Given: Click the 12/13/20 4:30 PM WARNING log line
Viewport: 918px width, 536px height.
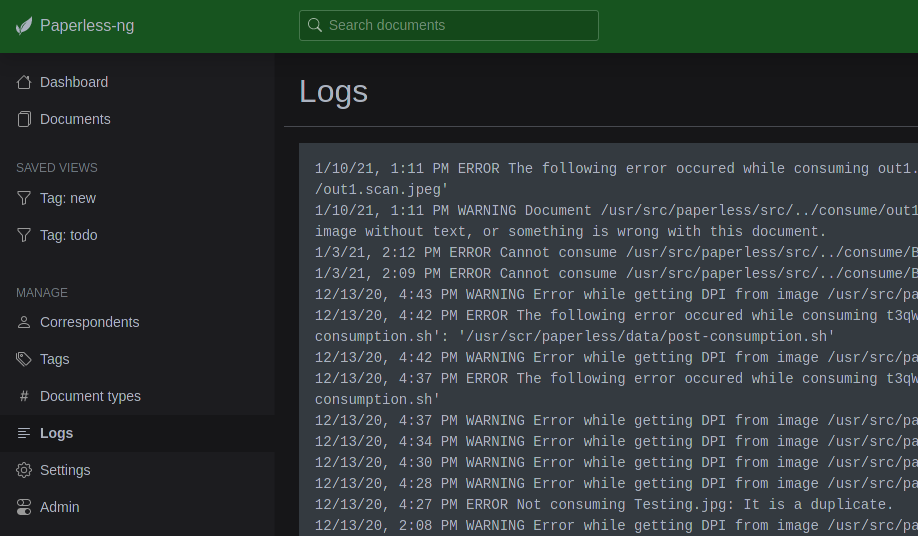Looking at the screenshot, I should 616,463.
